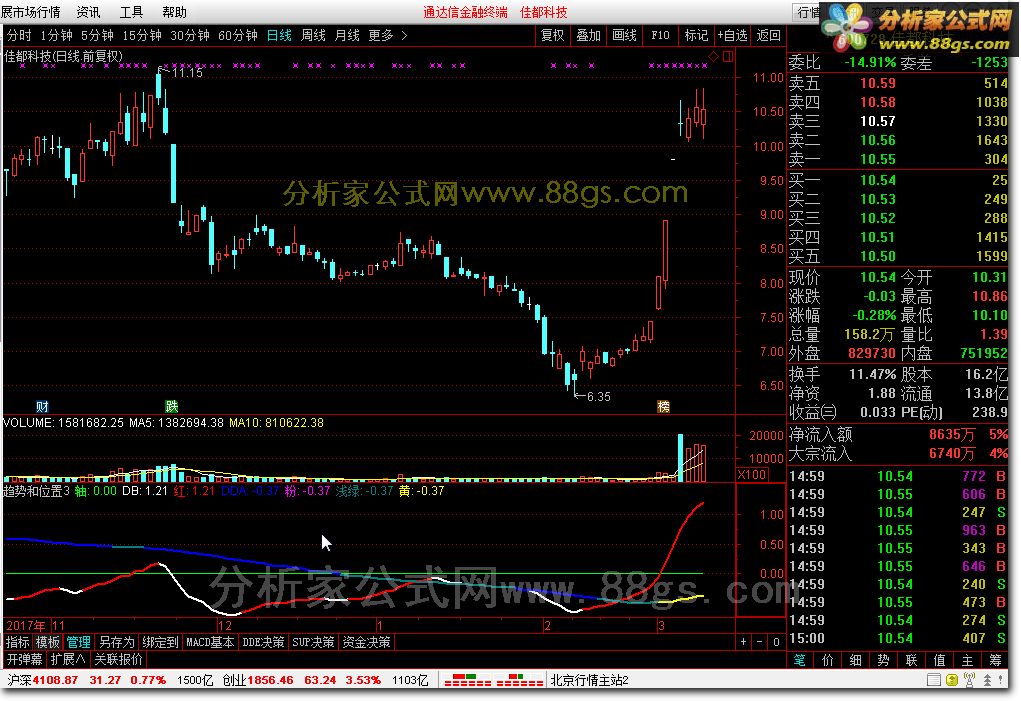
Task: Click the '管理' manage tab at bottom
Action: click(x=78, y=642)
